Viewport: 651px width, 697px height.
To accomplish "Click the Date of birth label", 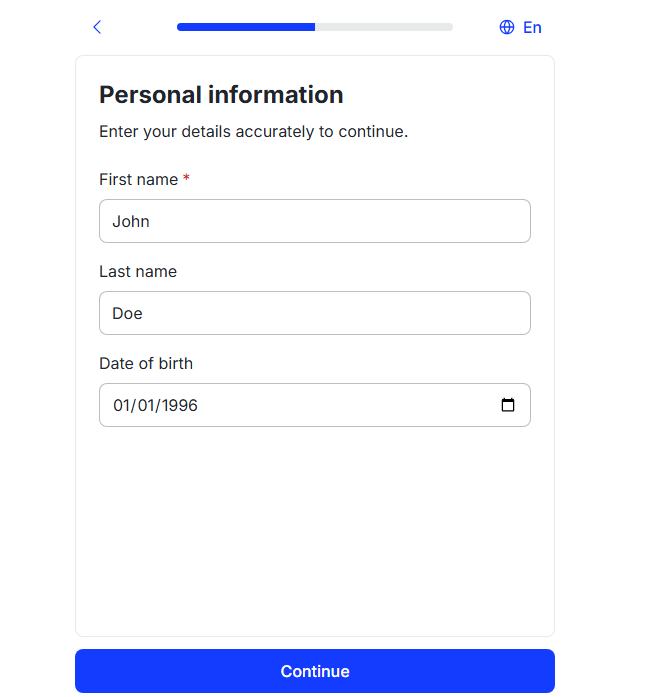I will 146,364.
